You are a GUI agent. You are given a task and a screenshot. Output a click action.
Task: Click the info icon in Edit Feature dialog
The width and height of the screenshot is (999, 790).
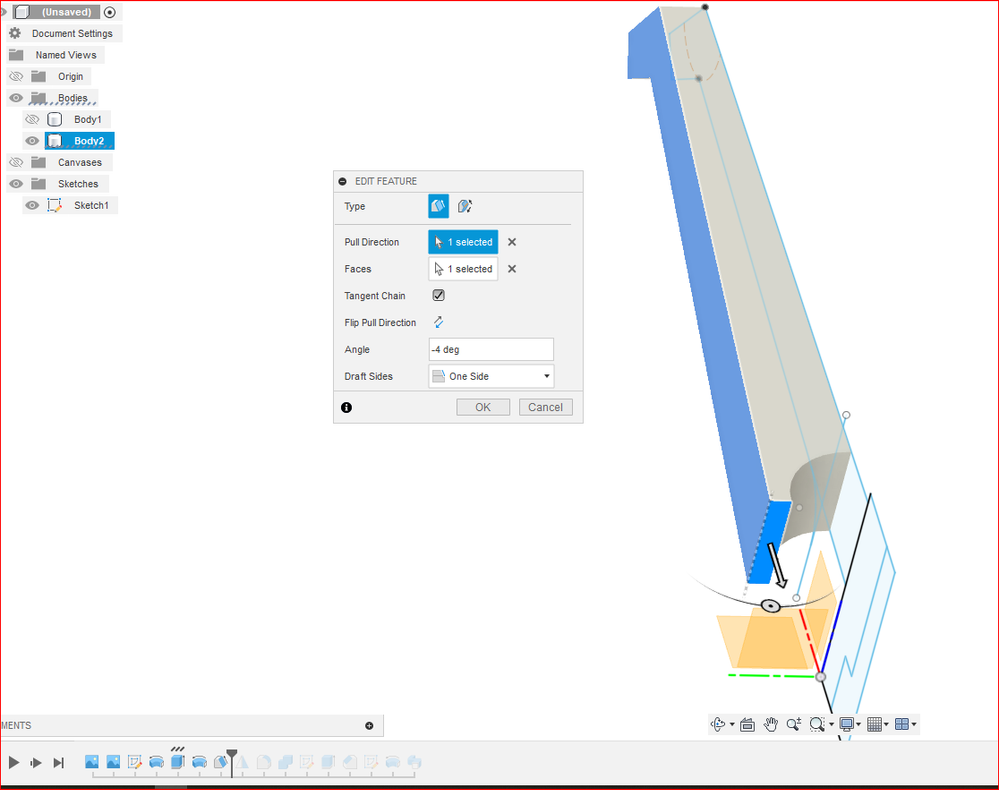pos(347,407)
